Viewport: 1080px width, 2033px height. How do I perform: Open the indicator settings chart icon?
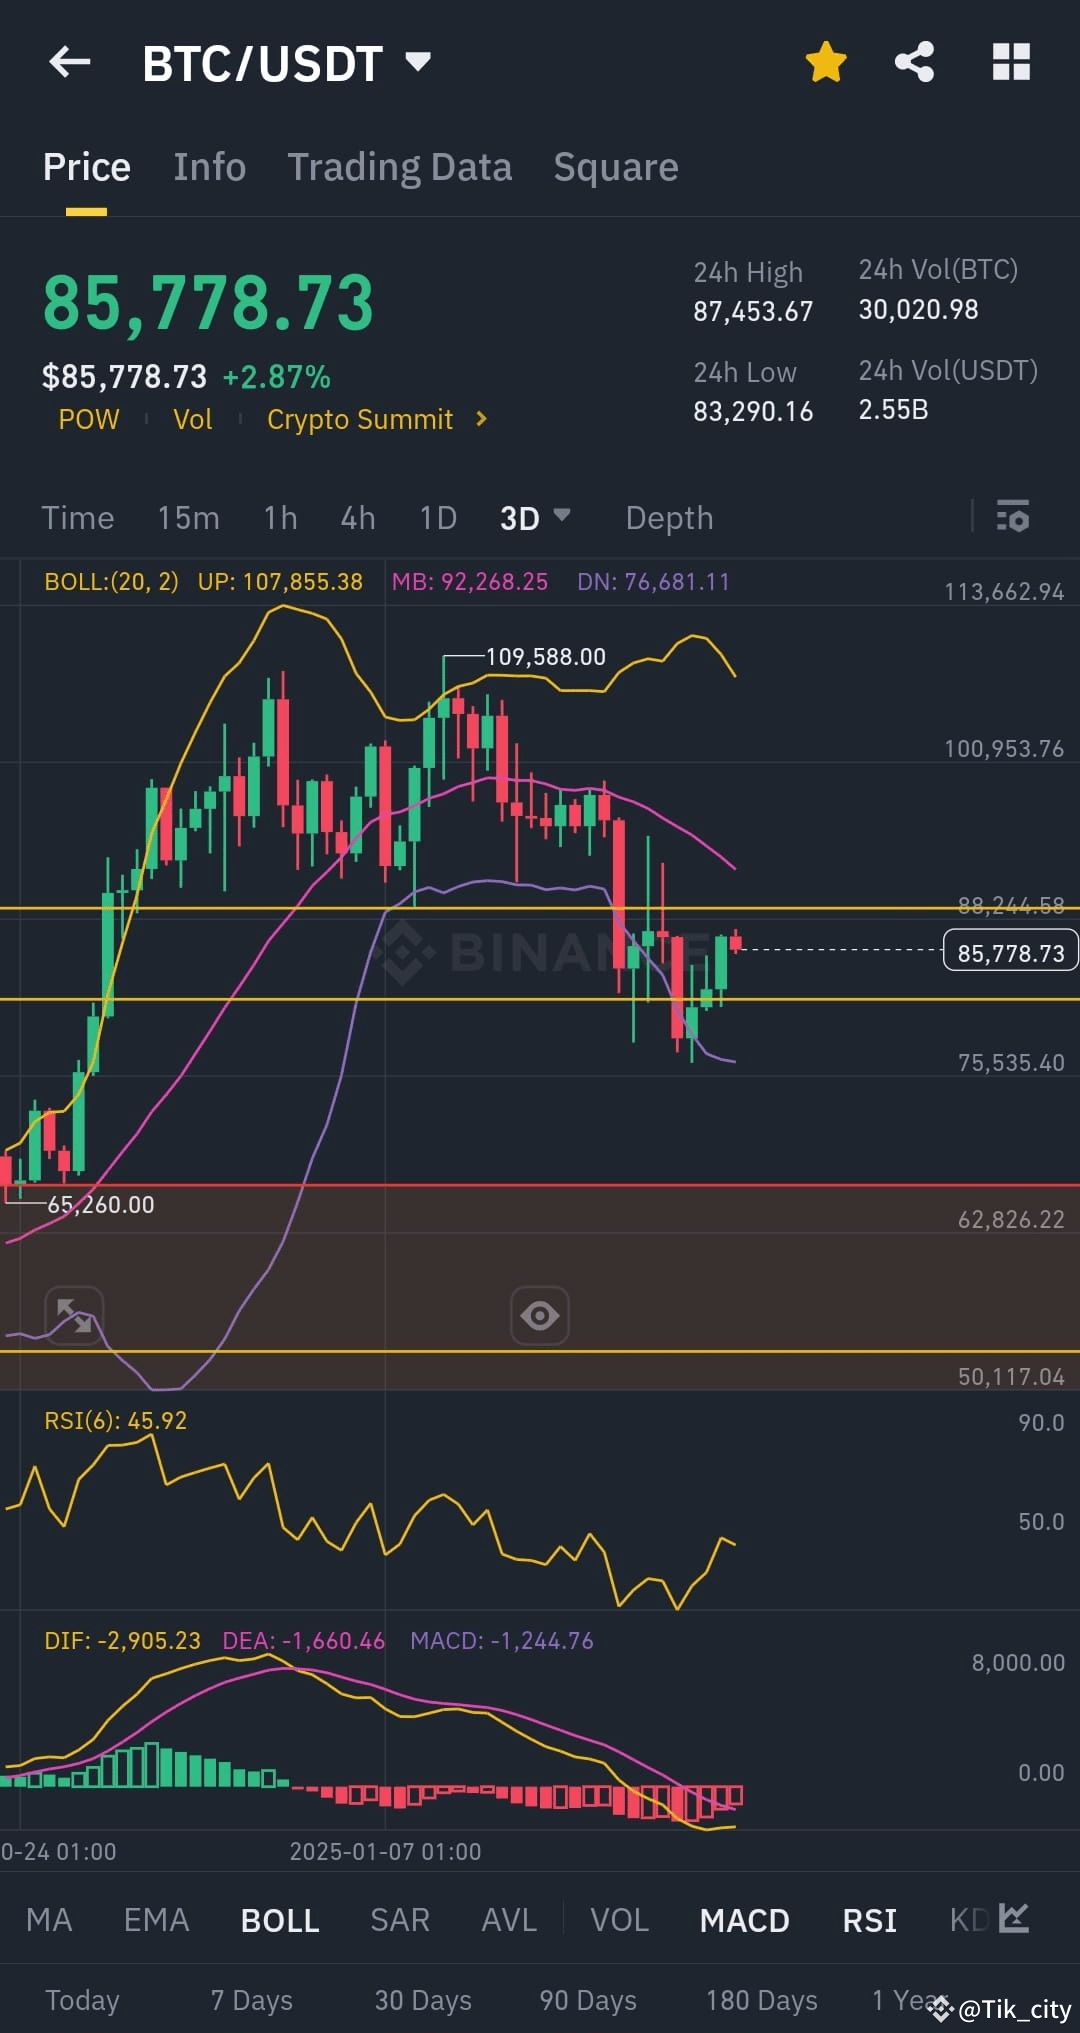(x=1014, y=1917)
